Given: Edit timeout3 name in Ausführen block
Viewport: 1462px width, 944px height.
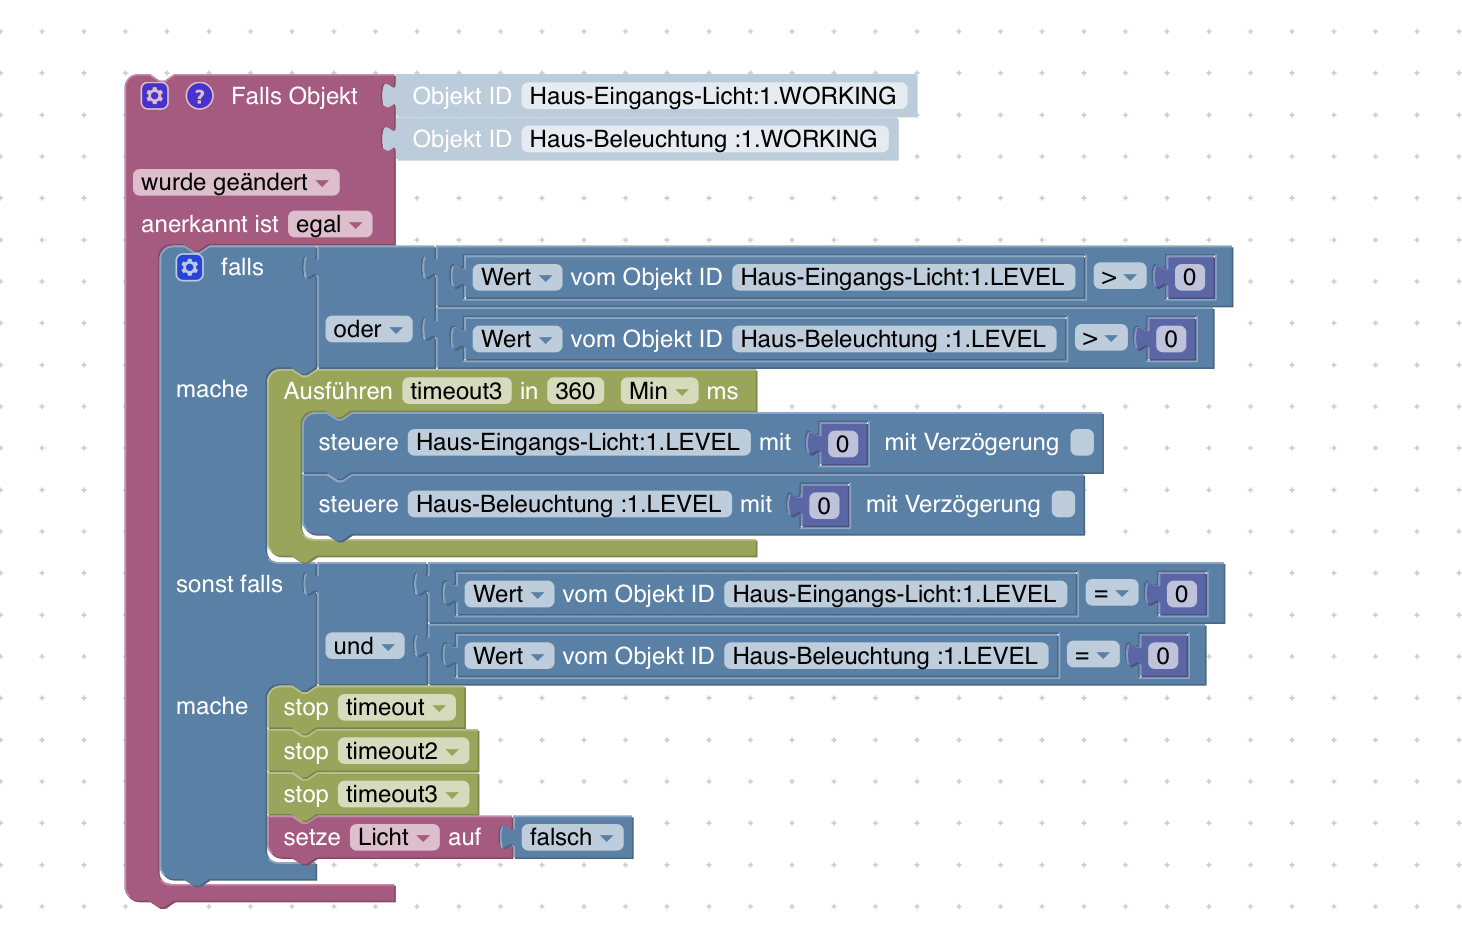Looking at the screenshot, I should click(456, 391).
